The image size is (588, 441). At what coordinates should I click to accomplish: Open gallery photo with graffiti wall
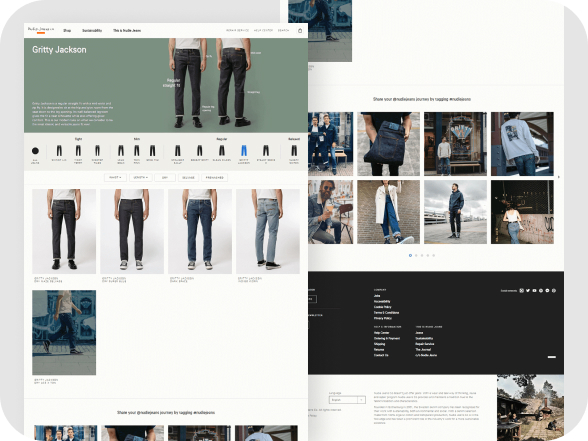point(522,212)
